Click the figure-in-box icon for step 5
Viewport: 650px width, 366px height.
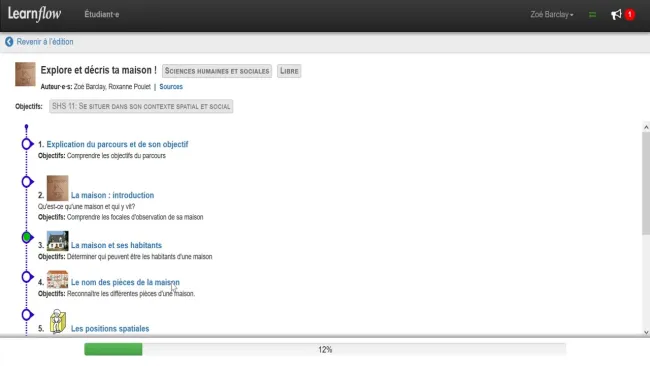tap(58, 322)
